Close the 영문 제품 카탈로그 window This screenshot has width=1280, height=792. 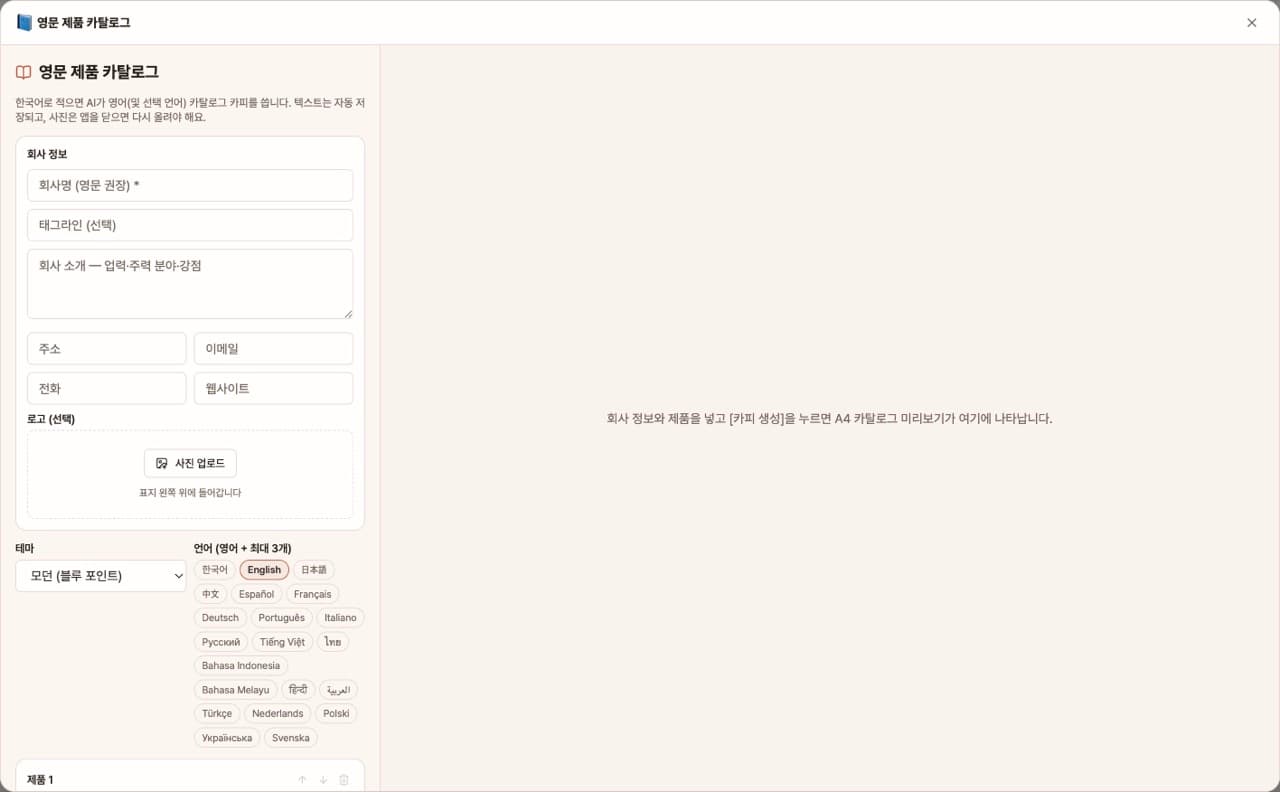pos(1252,22)
